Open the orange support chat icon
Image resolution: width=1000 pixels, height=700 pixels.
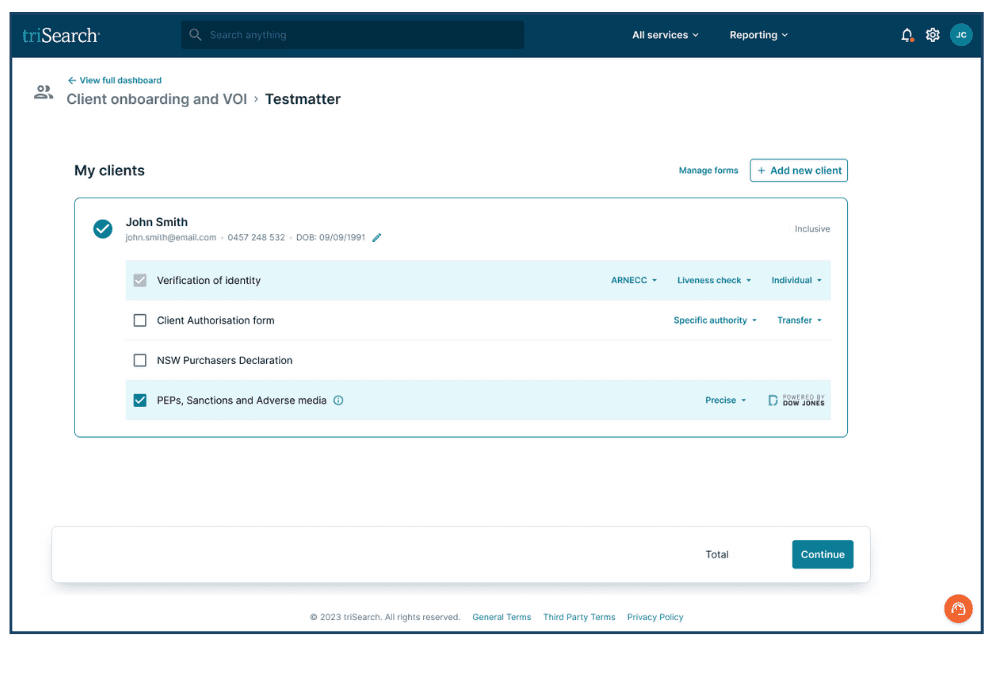(x=957, y=608)
